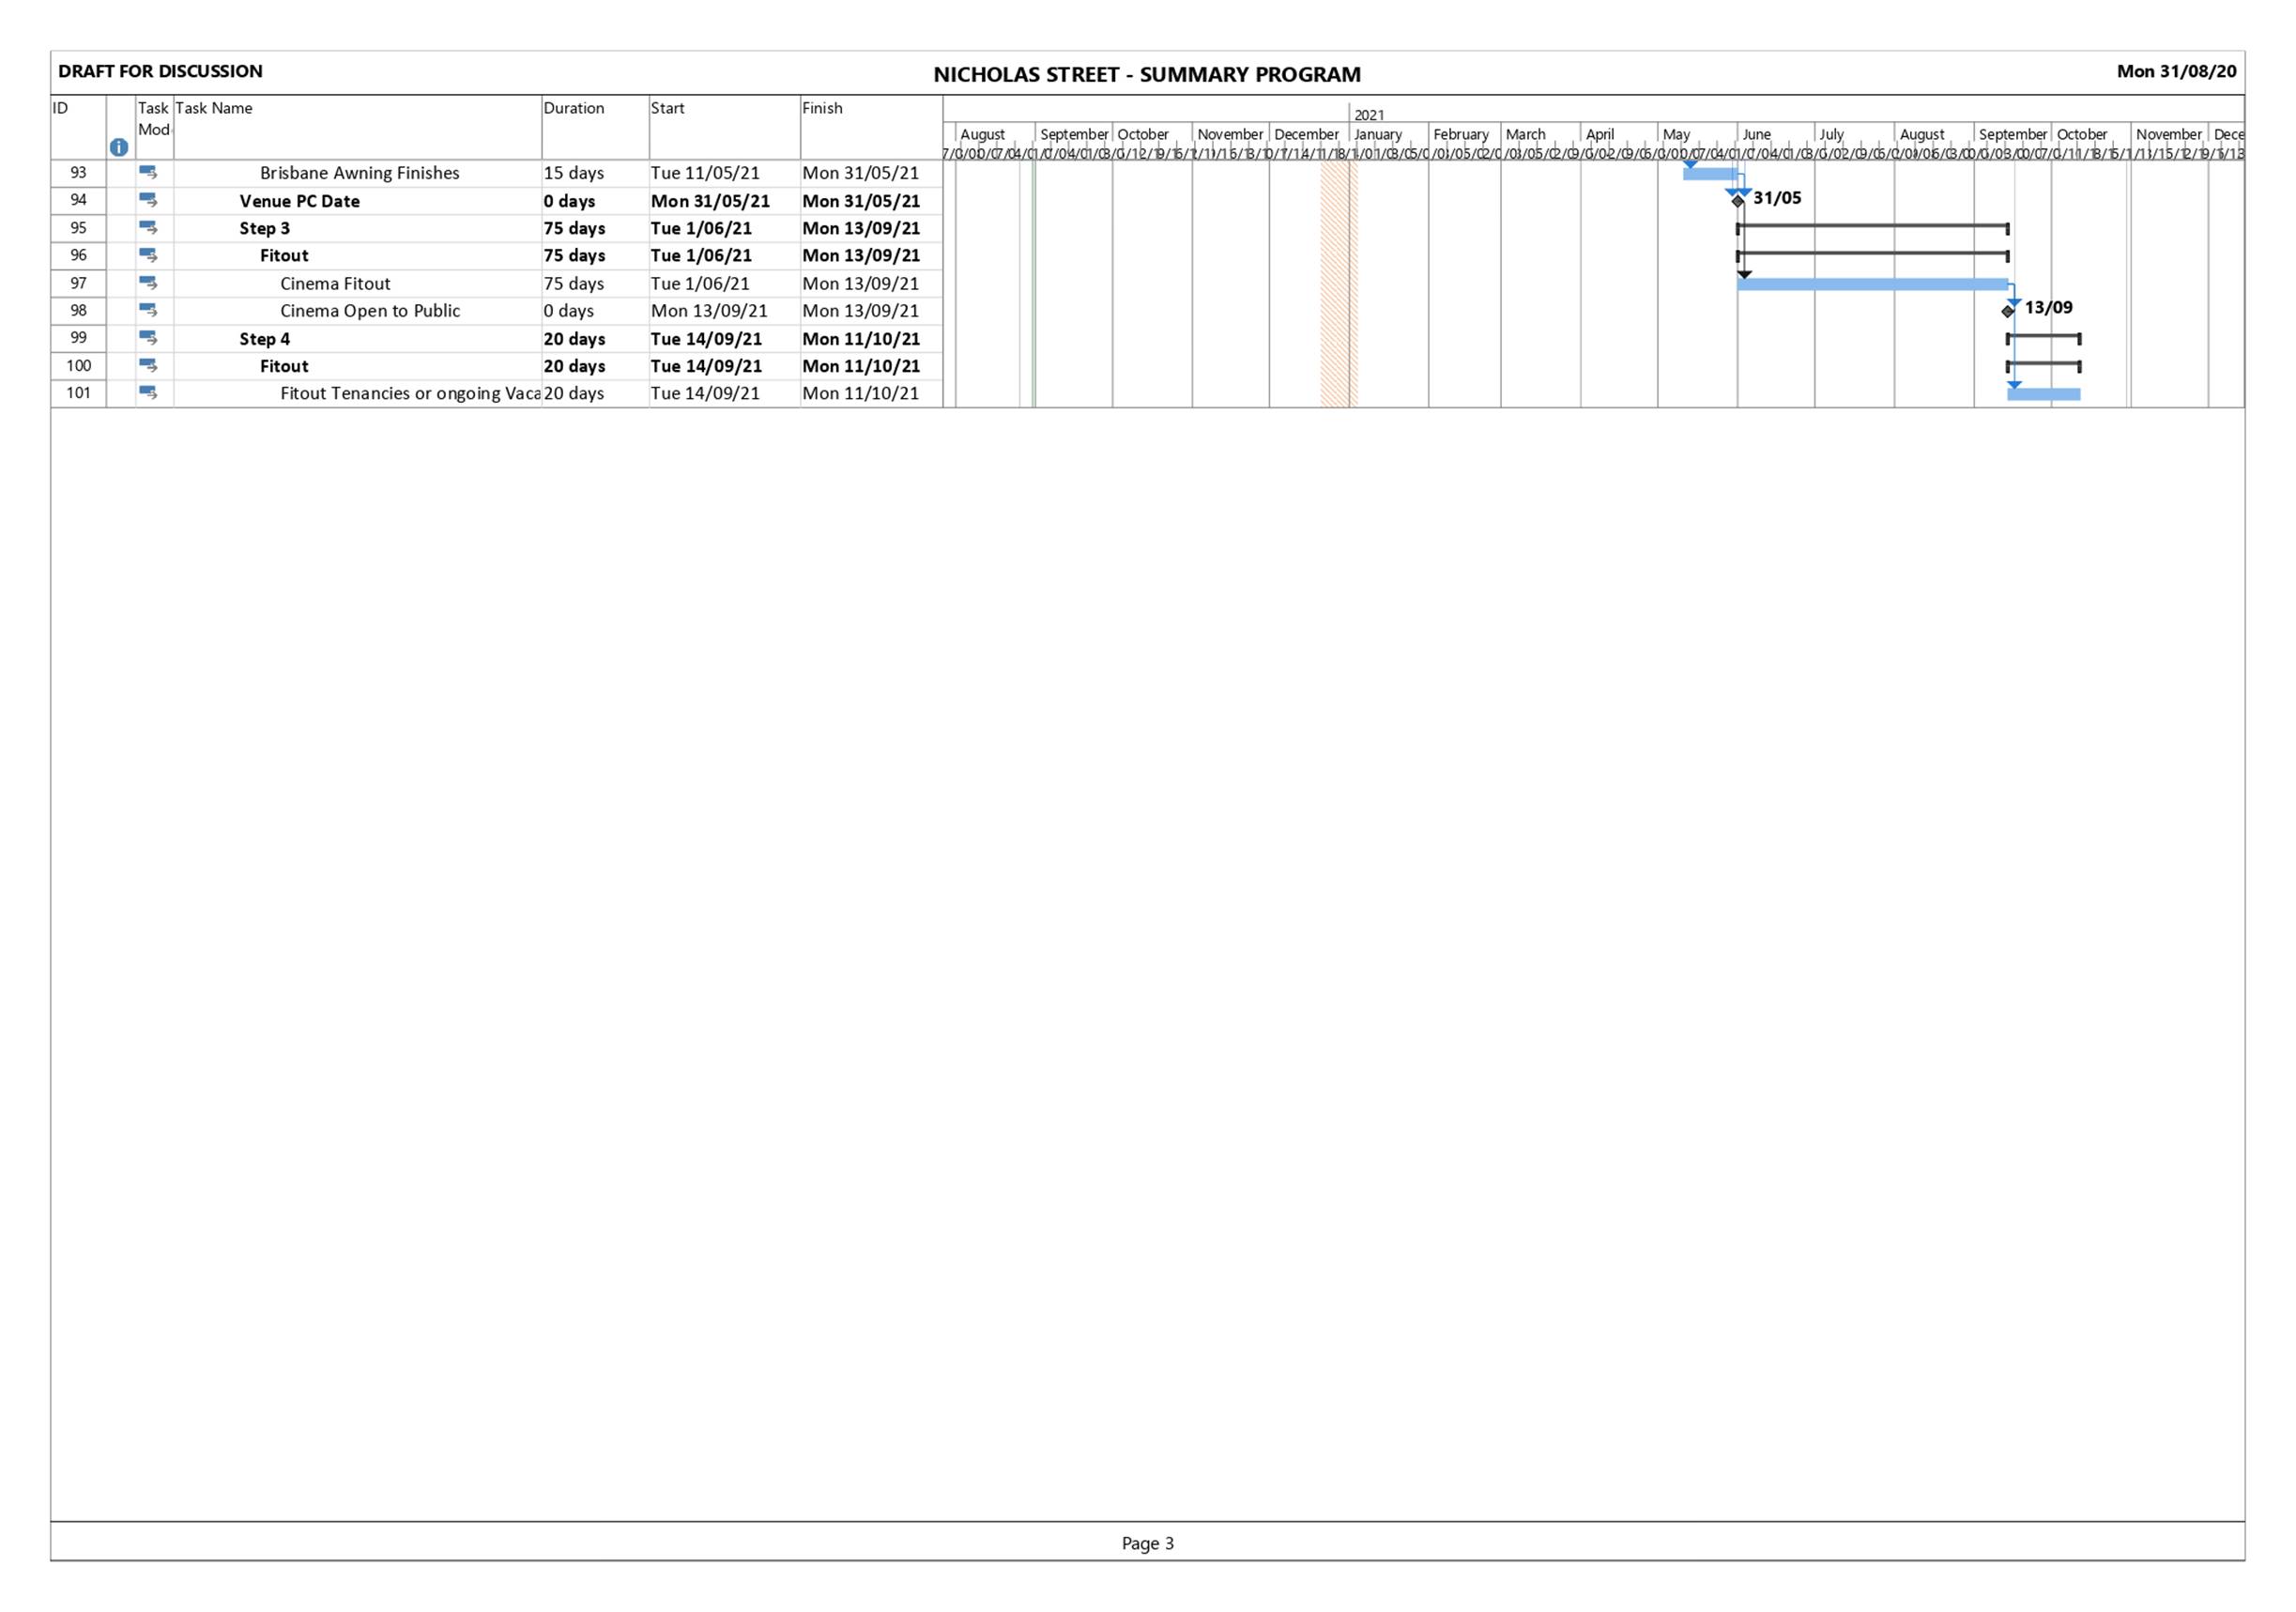Select the Cinema Fitout task name

[335, 284]
